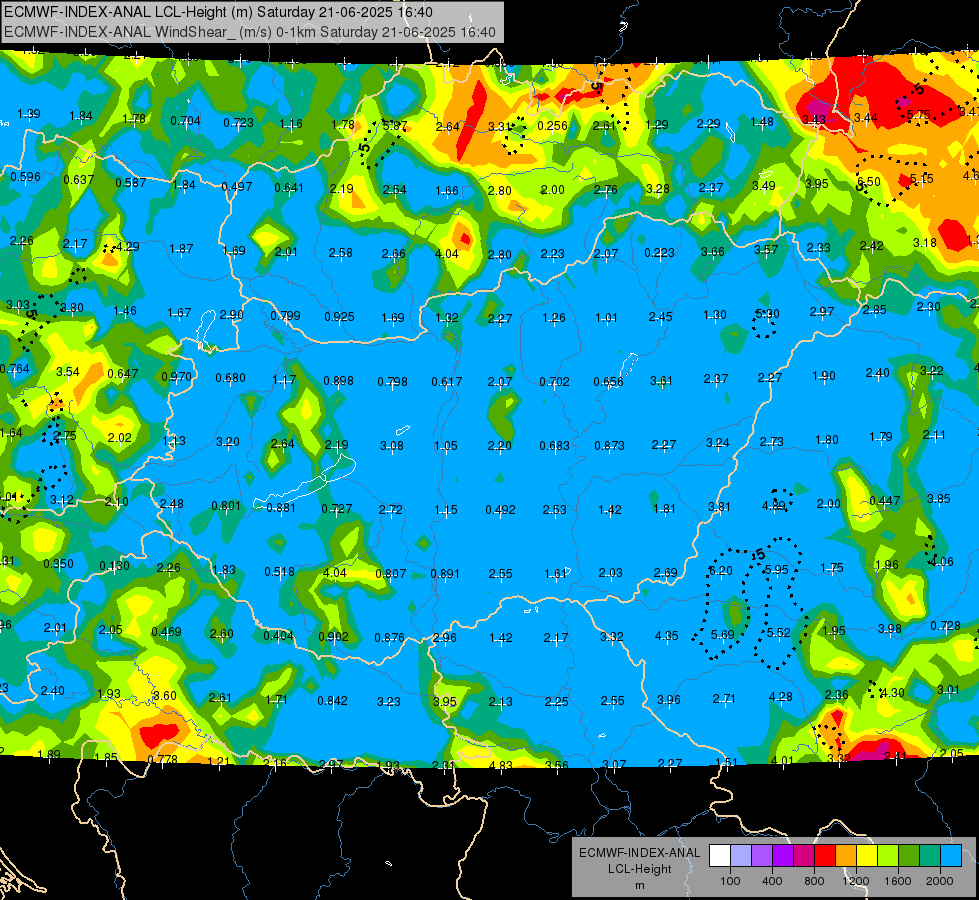
Task: Click wind shear value 0.680
Action: pyautogui.click(x=230, y=378)
